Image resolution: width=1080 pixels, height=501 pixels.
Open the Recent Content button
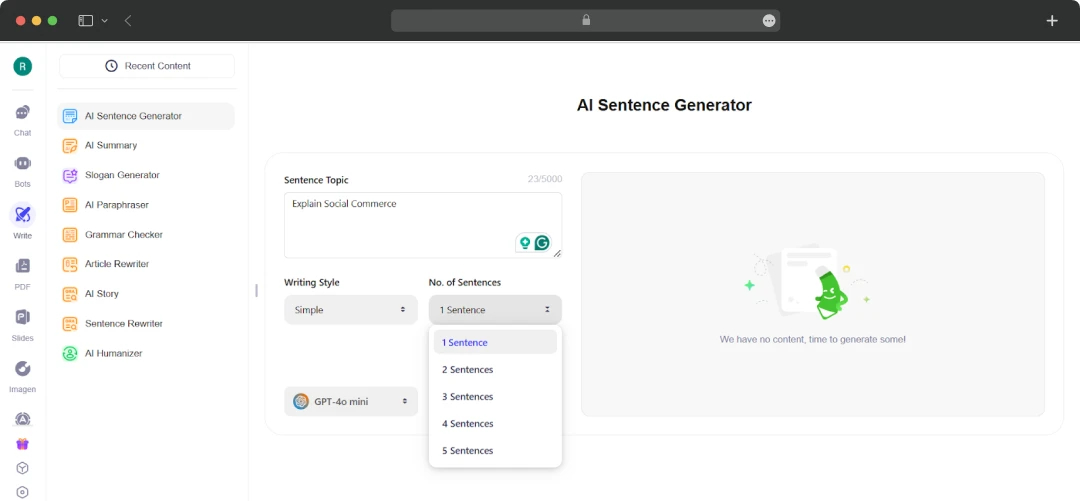pos(147,66)
